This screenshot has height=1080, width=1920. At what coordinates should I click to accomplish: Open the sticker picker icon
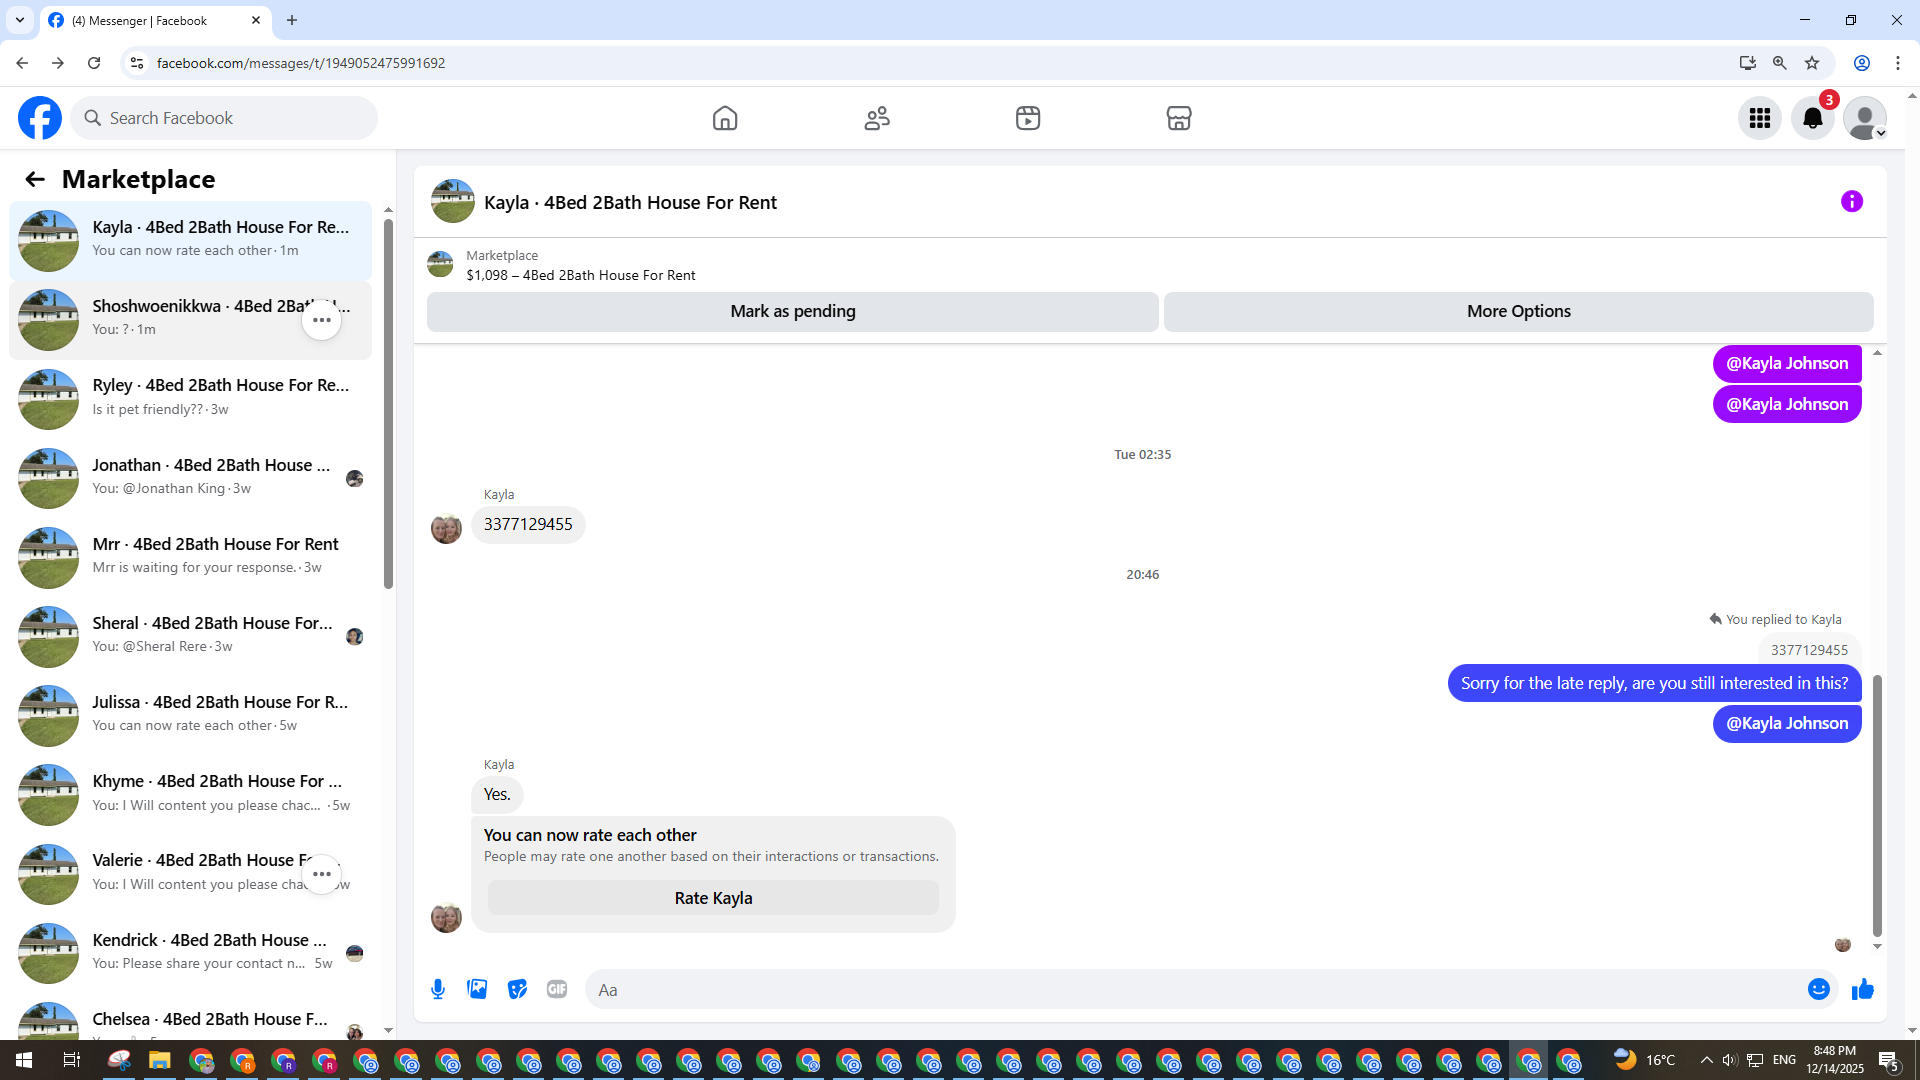point(517,989)
